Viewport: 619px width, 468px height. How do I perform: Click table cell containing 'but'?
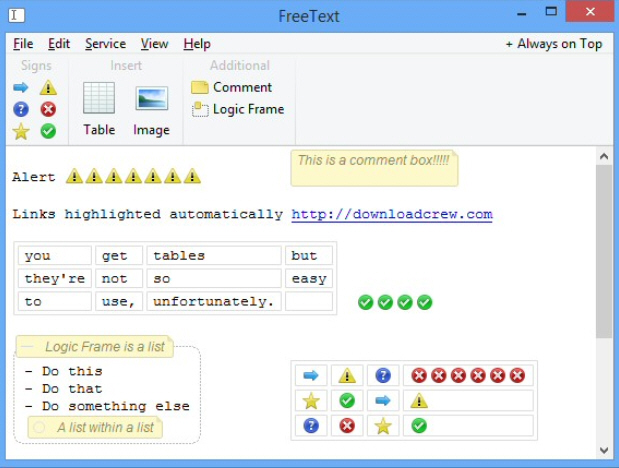pyautogui.click(x=309, y=256)
